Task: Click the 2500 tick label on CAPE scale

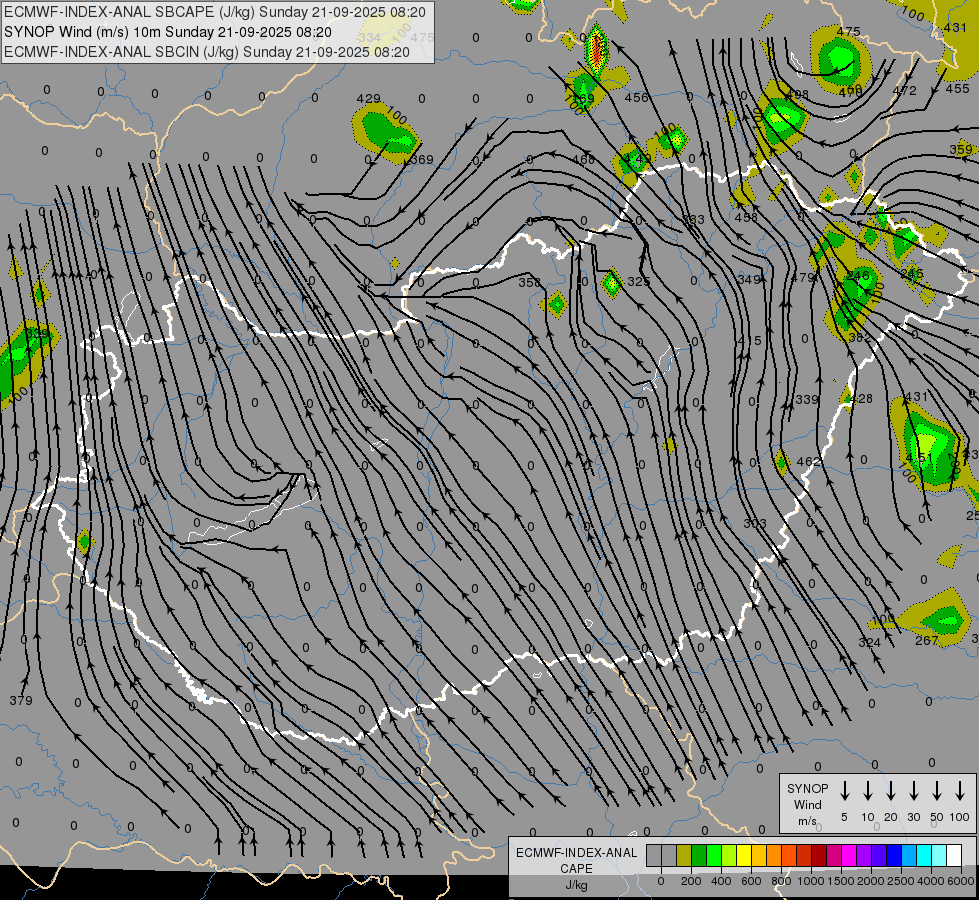Action: (x=901, y=881)
